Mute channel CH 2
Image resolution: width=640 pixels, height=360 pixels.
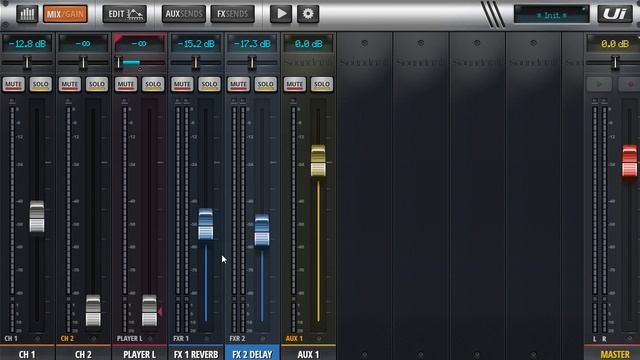pos(69,84)
